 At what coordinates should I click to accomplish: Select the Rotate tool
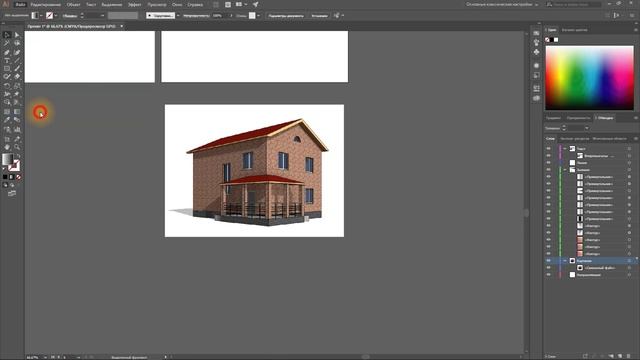point(7,86)
